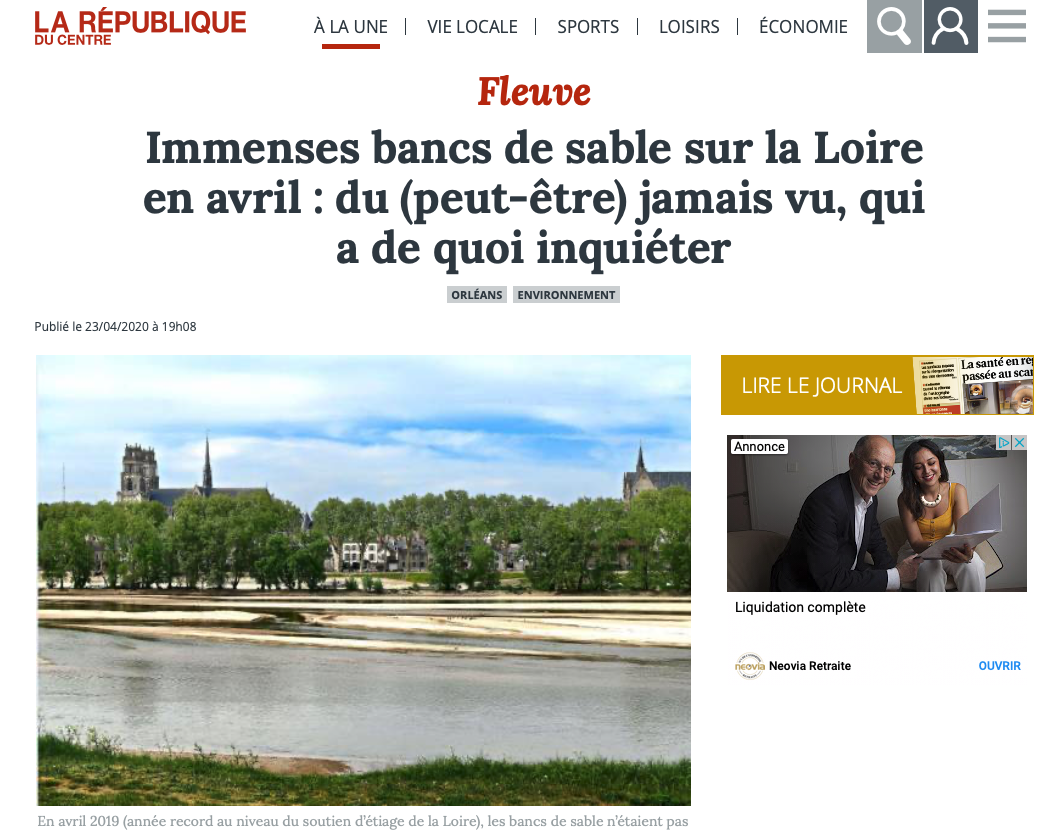The height and width of the screenshot is (835, 1064).
Task: Expand the hamburger menu icon
Action: (x=1006, y=26)
